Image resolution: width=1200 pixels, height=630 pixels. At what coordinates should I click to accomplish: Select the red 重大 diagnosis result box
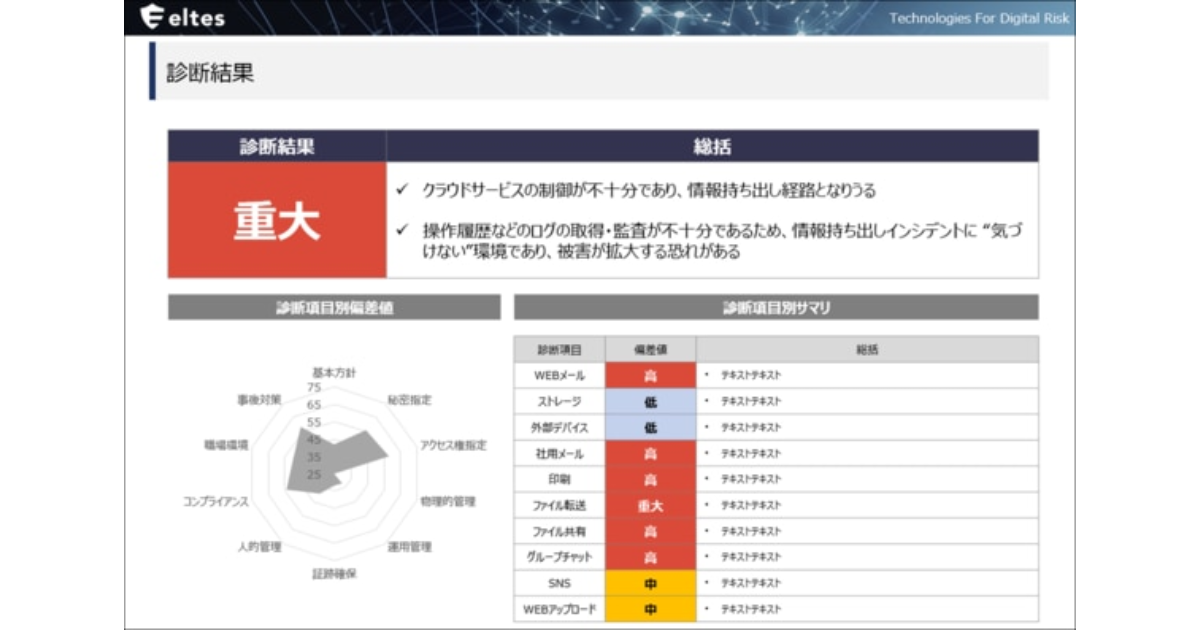click(277, 221)
